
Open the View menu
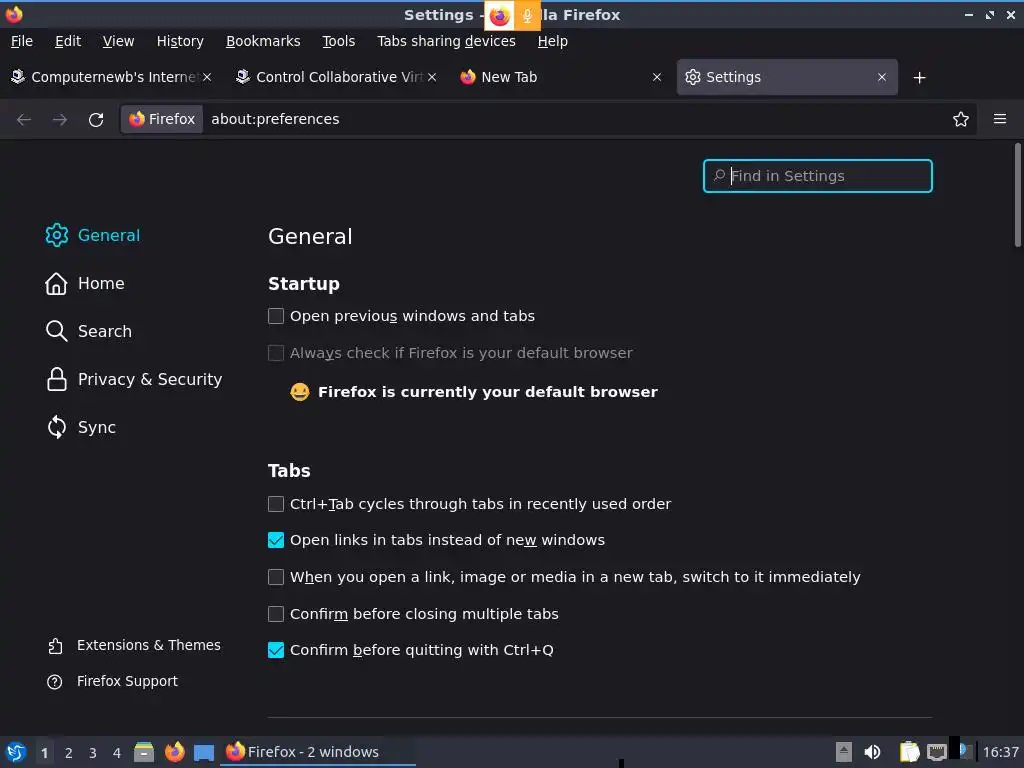point(118,41)
